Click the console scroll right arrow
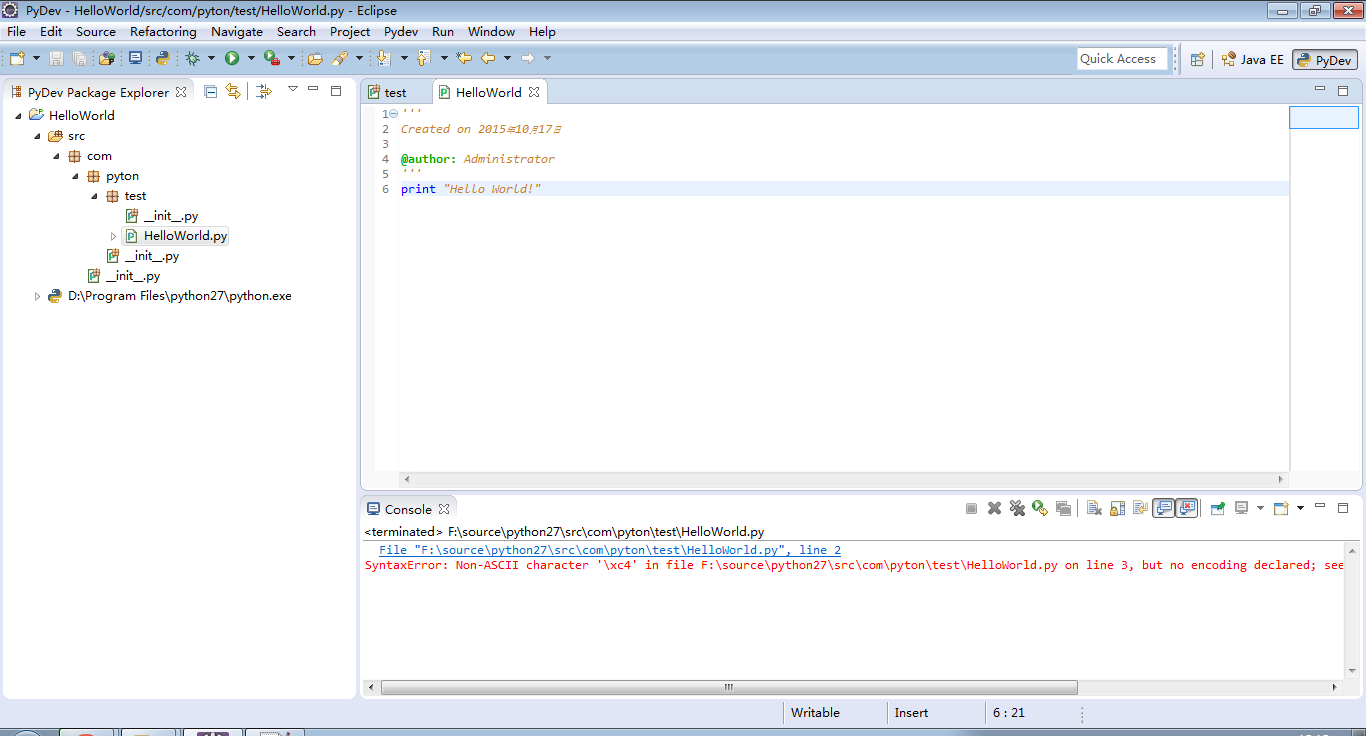 [x=1335, y=688]
